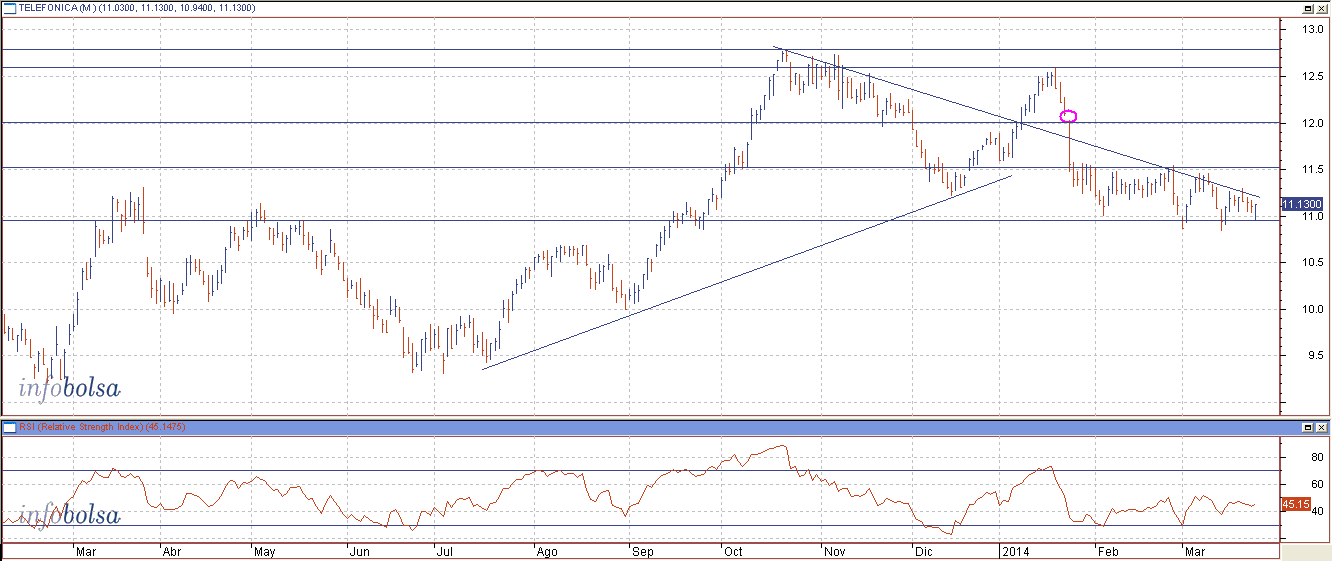The image size is (1332, 561).
Task: Click the 45.15 RSI value tag
Action: tap(1296, 504)
